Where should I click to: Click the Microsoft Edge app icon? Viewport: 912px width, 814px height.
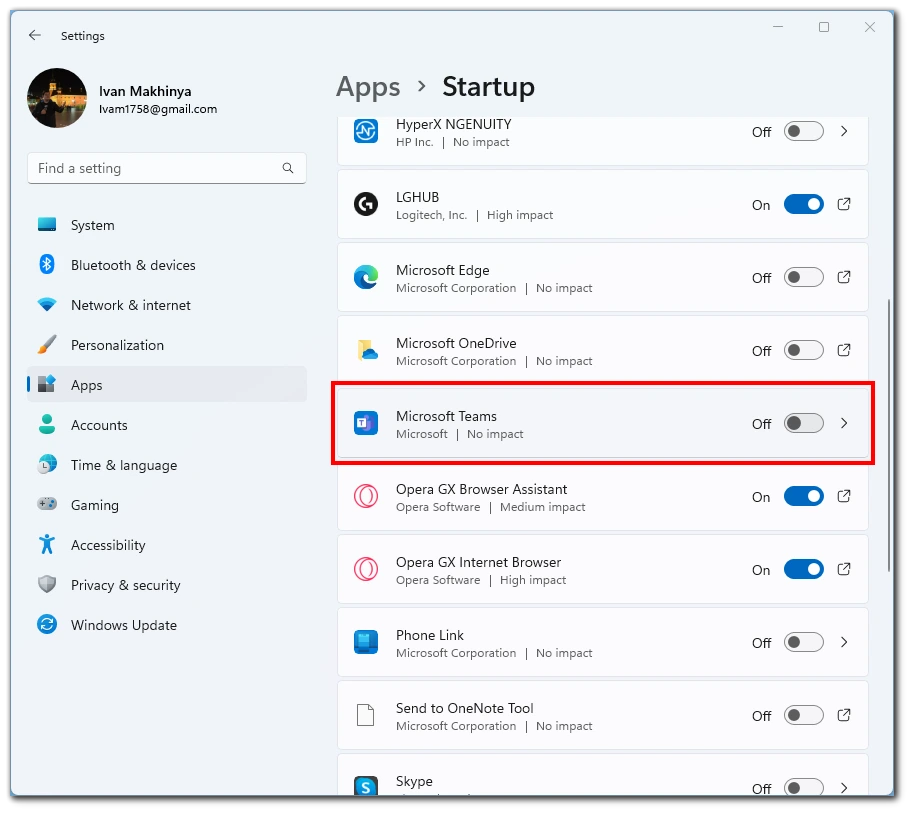click(366, 277)
